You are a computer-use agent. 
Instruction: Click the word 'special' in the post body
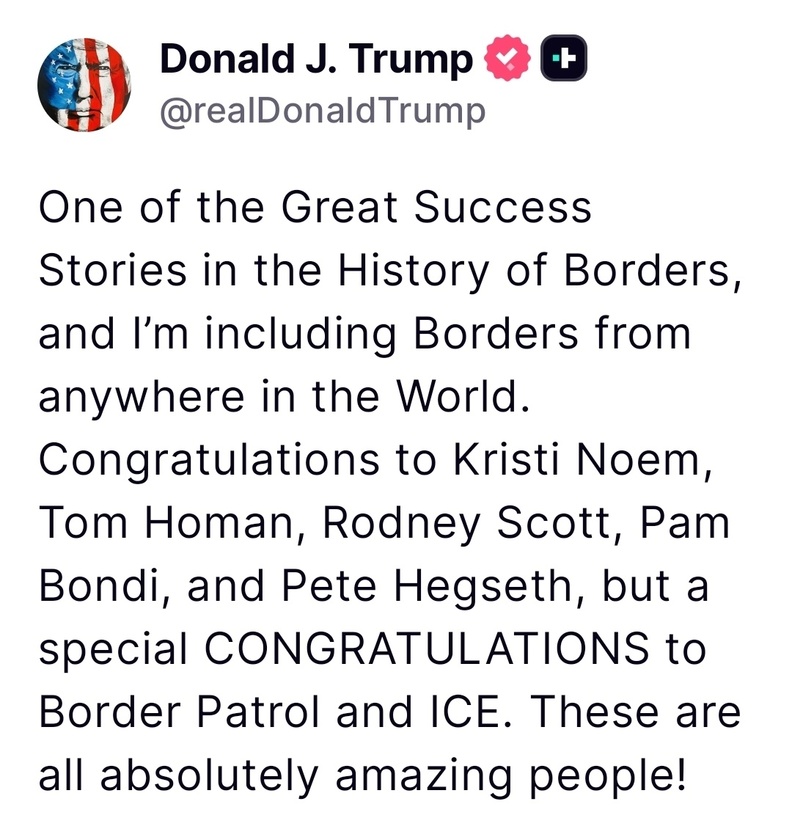[x=113, y=649]
